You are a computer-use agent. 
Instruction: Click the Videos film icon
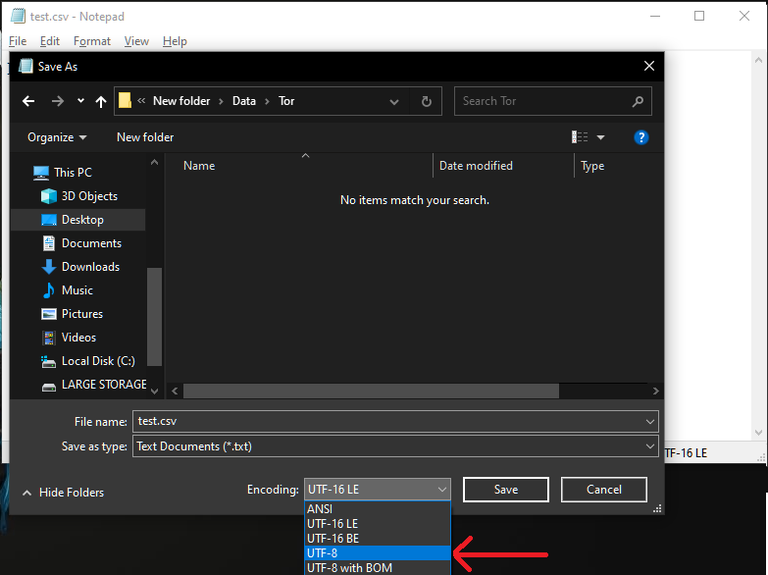tap(48, 337)
